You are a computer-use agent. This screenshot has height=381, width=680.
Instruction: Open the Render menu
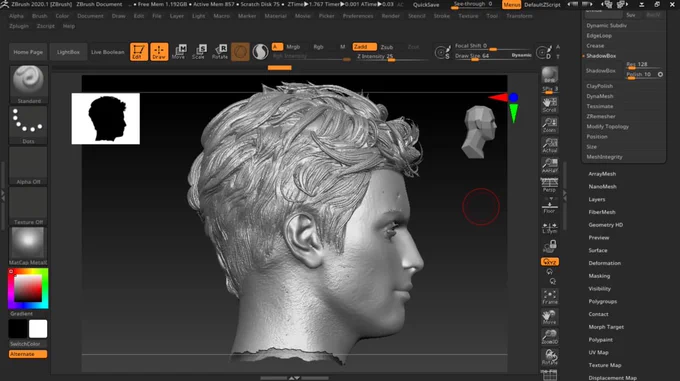[390, 16]
